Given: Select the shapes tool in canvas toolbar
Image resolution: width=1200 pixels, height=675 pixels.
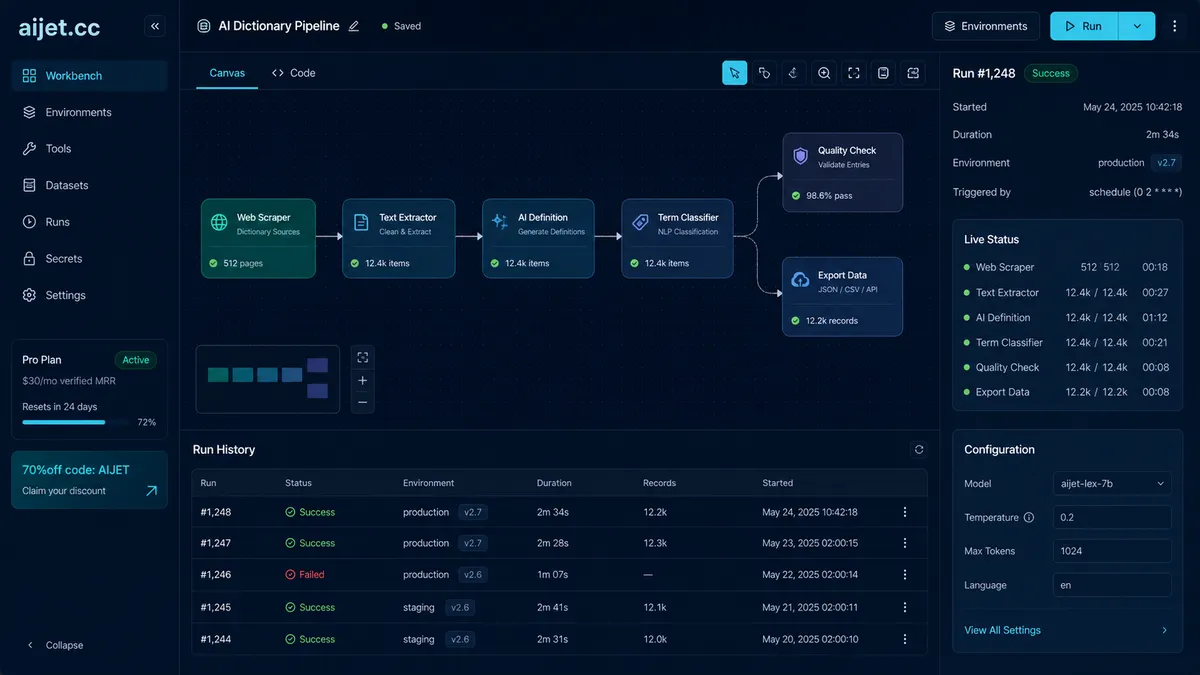Looking at the screenshot, I should tap(764, 72).
